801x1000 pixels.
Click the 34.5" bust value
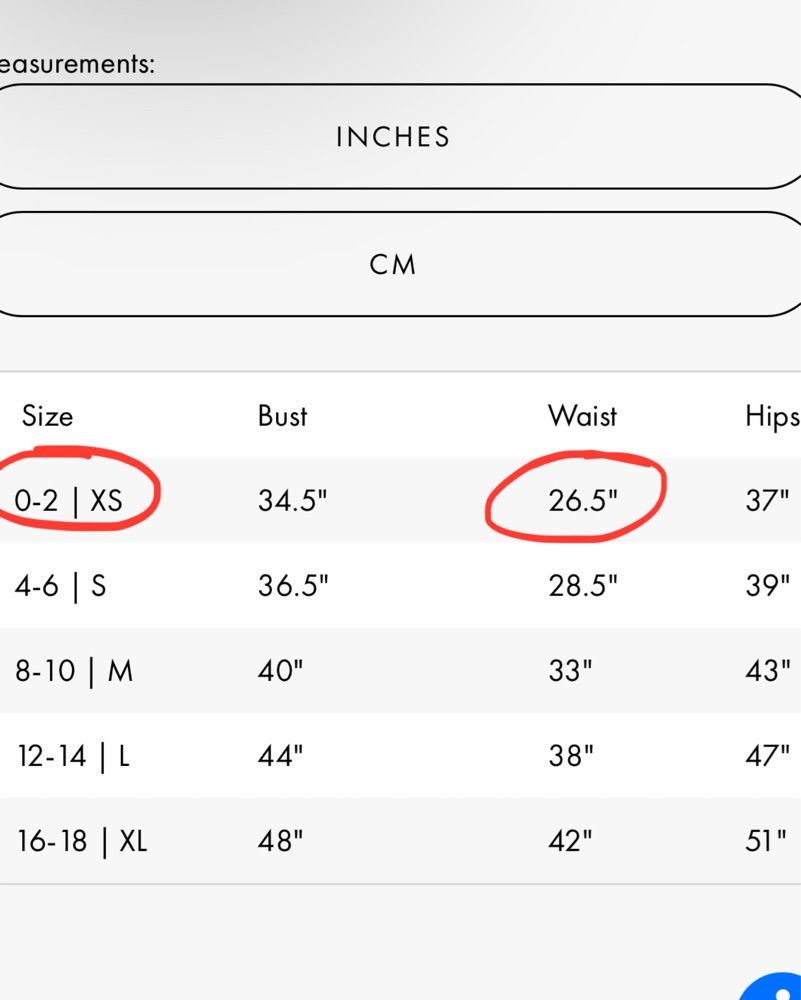293,501
